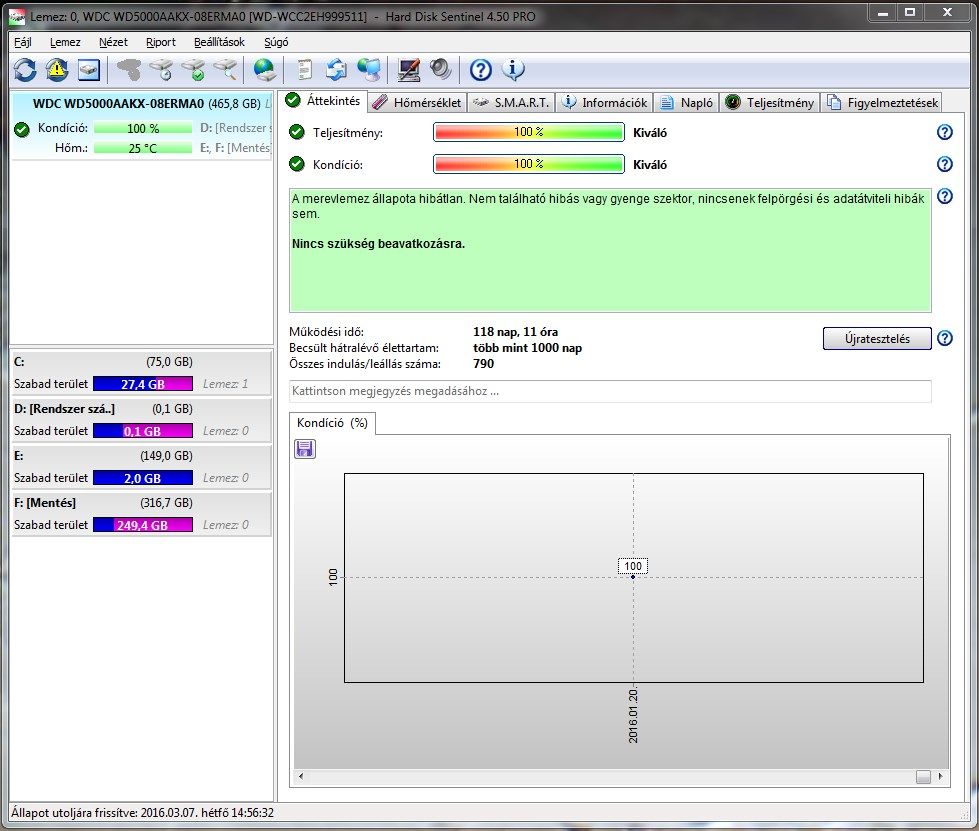Select disk WDC WD5000AAKX-08ERMA0 in list

[142, 125]
